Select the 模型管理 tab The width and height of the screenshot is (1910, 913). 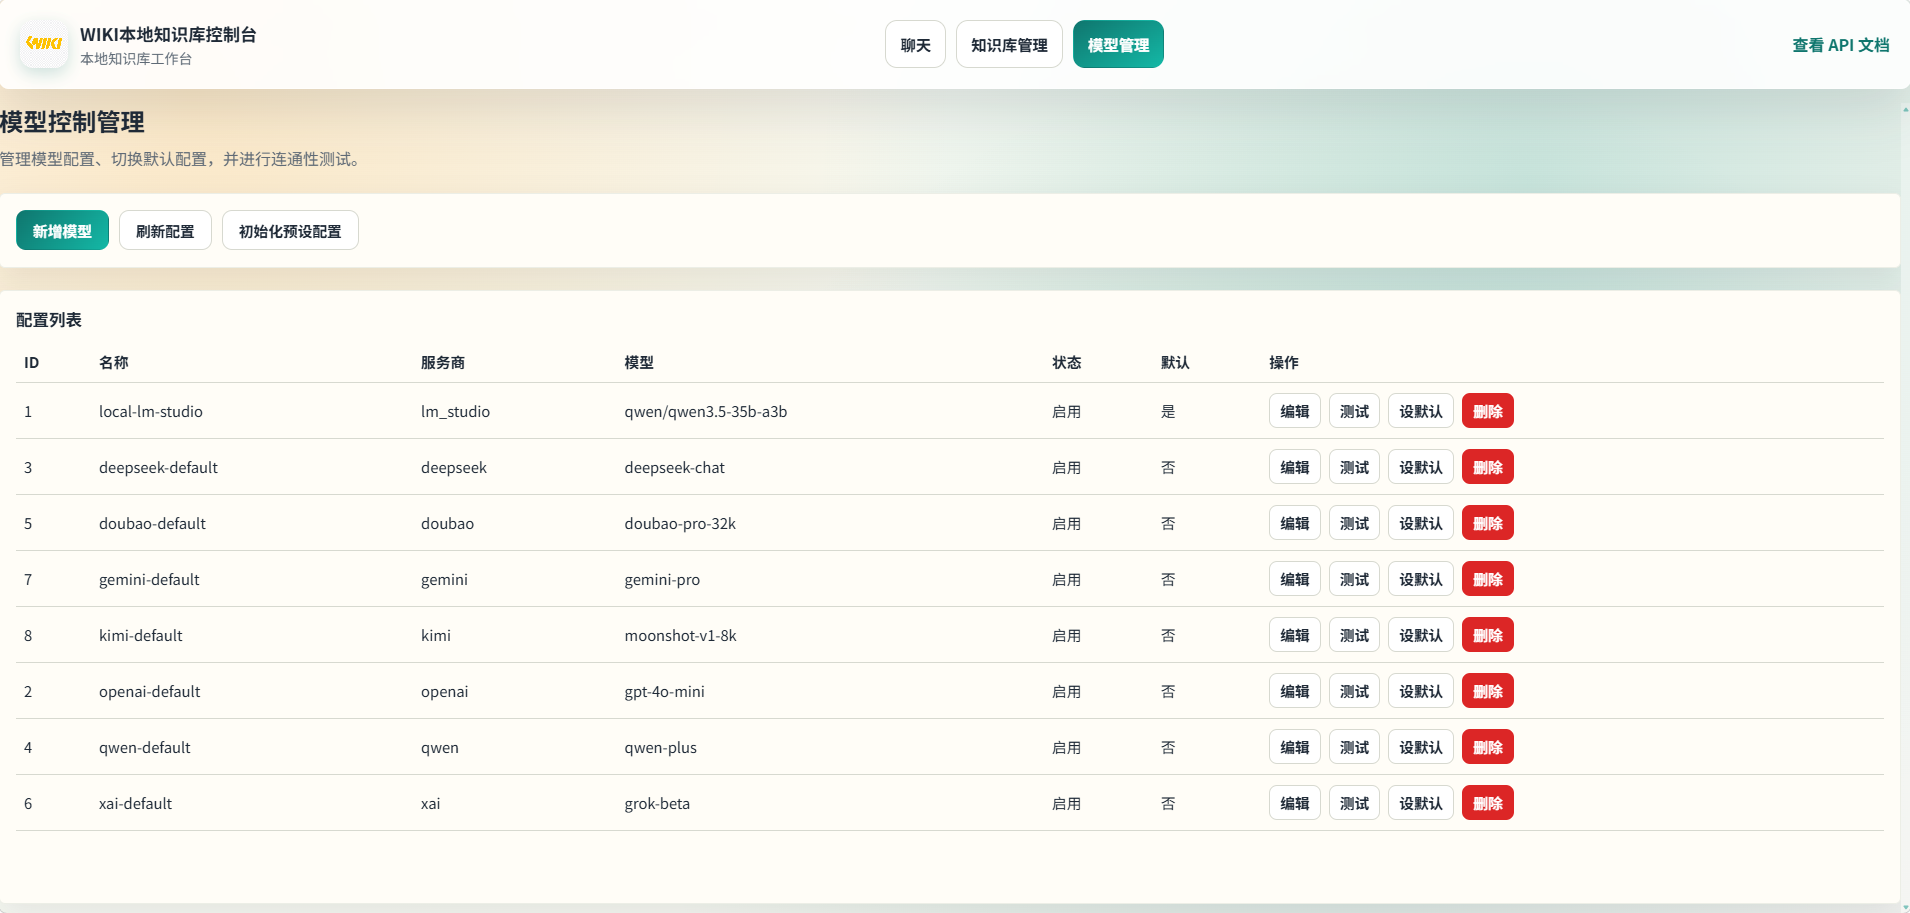tap(1118, 45)
